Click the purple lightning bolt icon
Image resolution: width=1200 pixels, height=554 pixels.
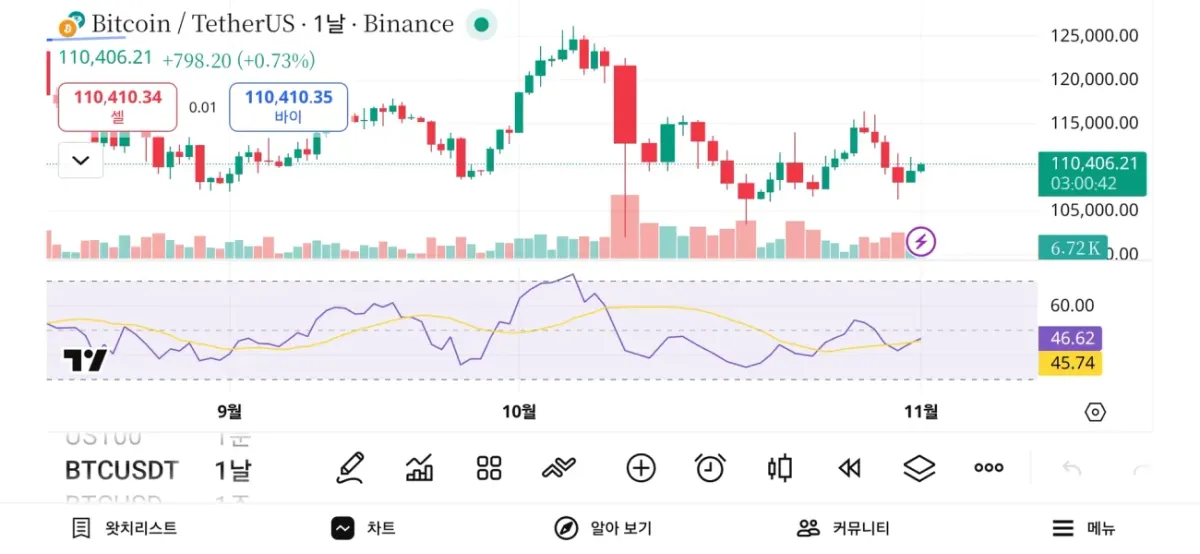coord(921,241)
